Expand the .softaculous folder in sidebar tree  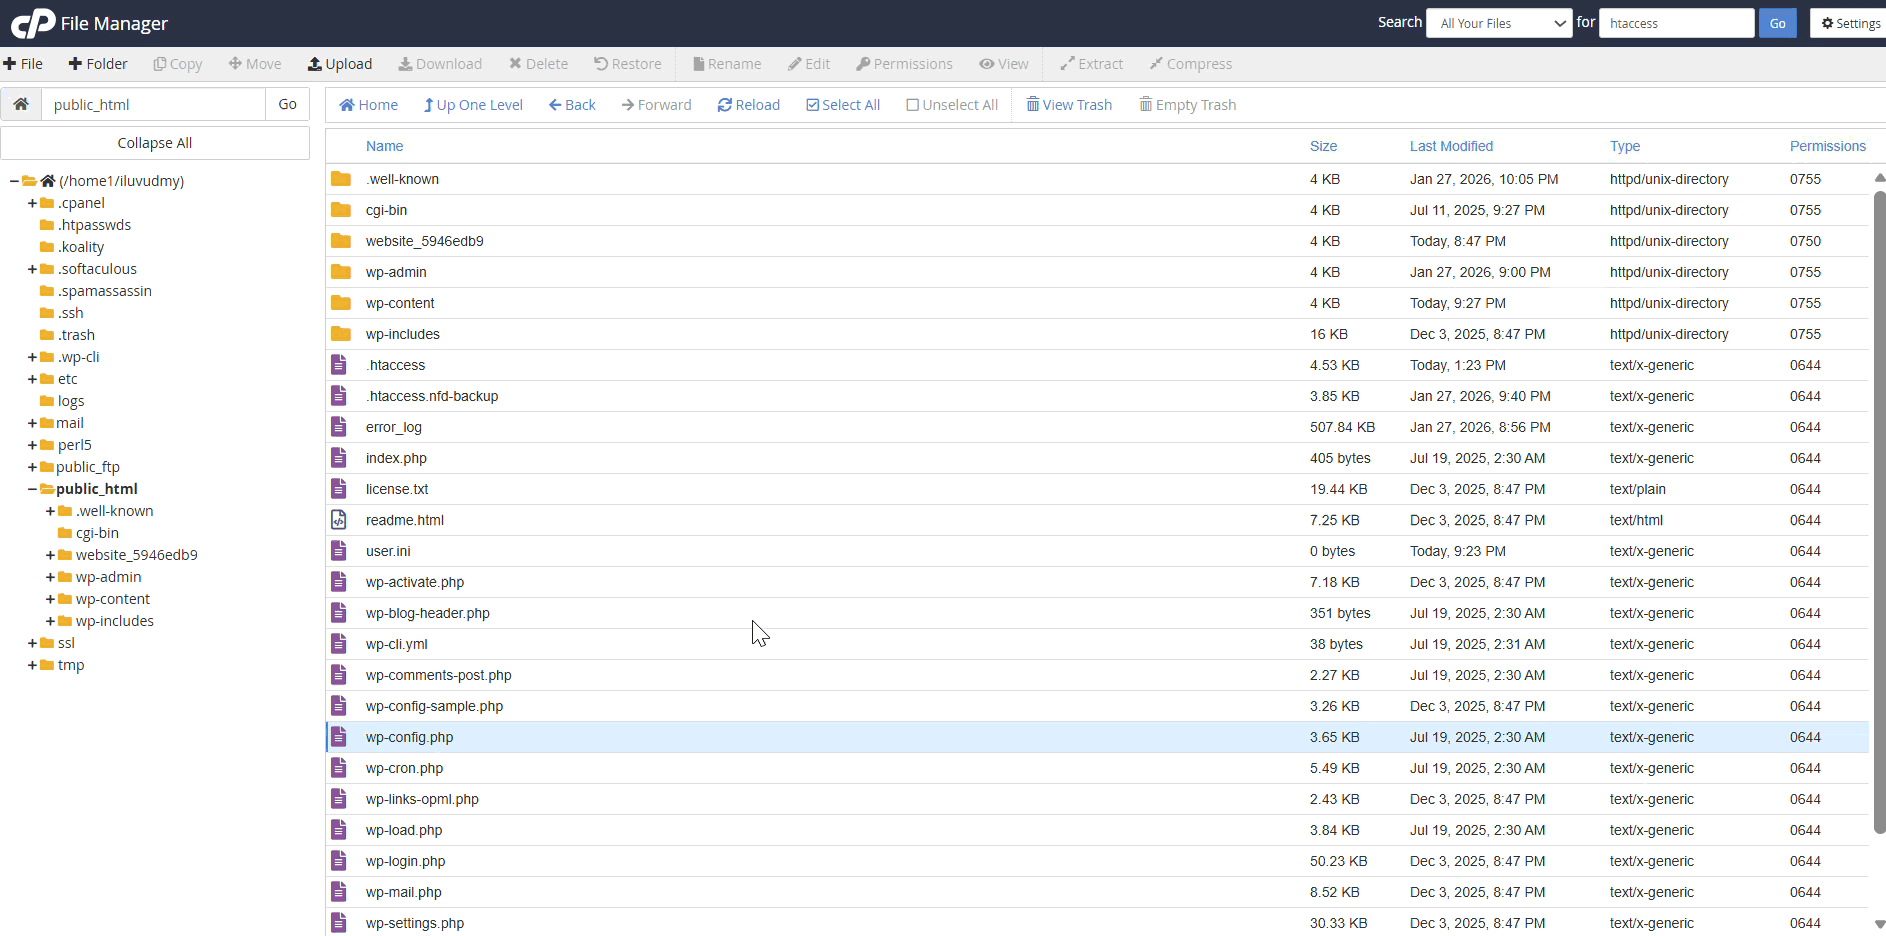(x=33, y=268)
